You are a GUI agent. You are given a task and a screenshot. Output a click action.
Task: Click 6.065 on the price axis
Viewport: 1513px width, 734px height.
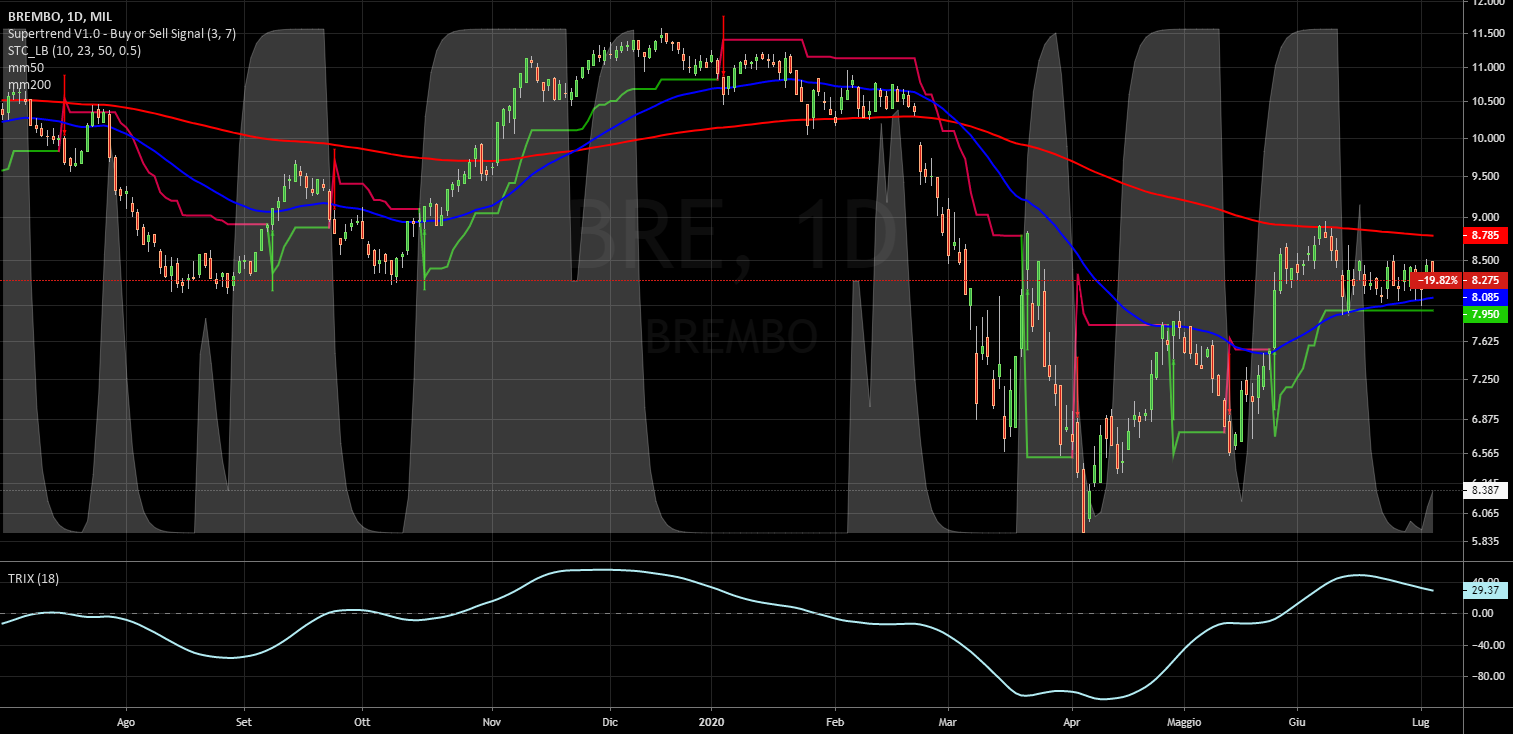pyautogui.click(x=1485, y=513)
